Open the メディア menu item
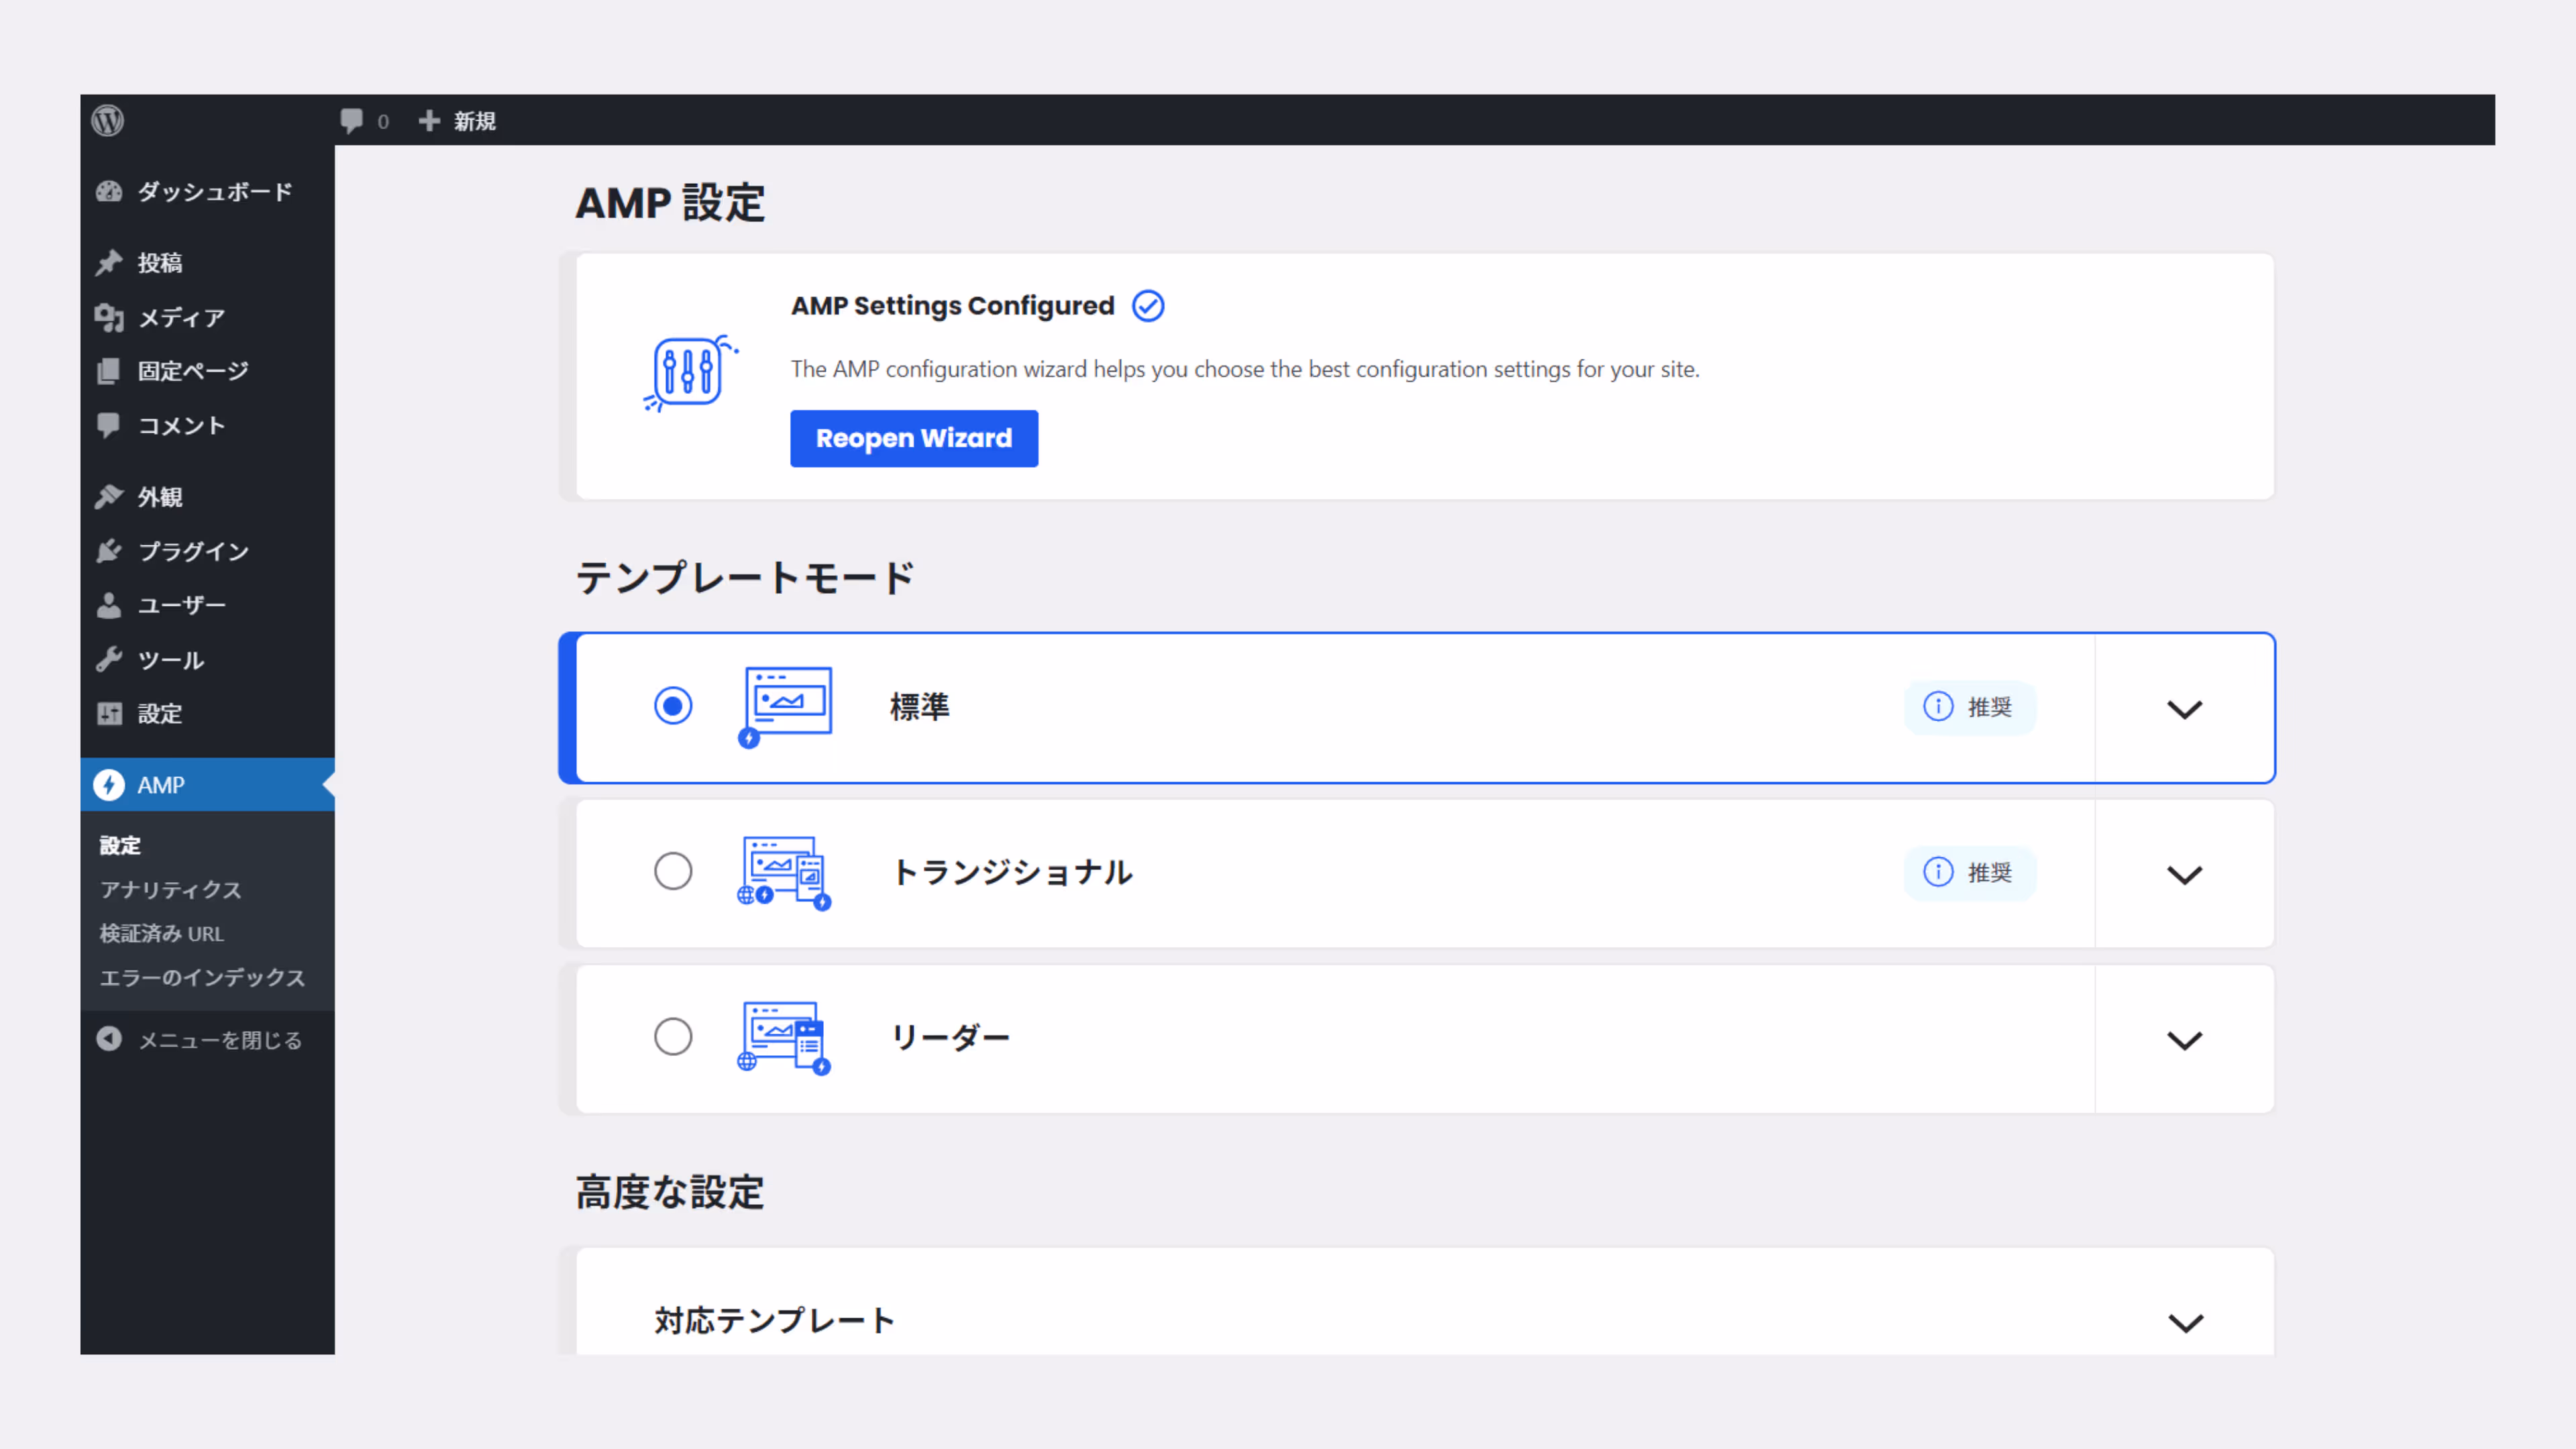Viewport: 2576px width, 1449px height. pyautogui.click(x=207, y=318)
